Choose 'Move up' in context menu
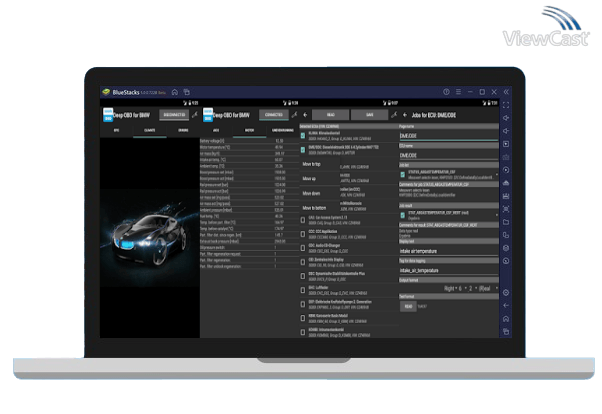 click(x=319, y=179)
